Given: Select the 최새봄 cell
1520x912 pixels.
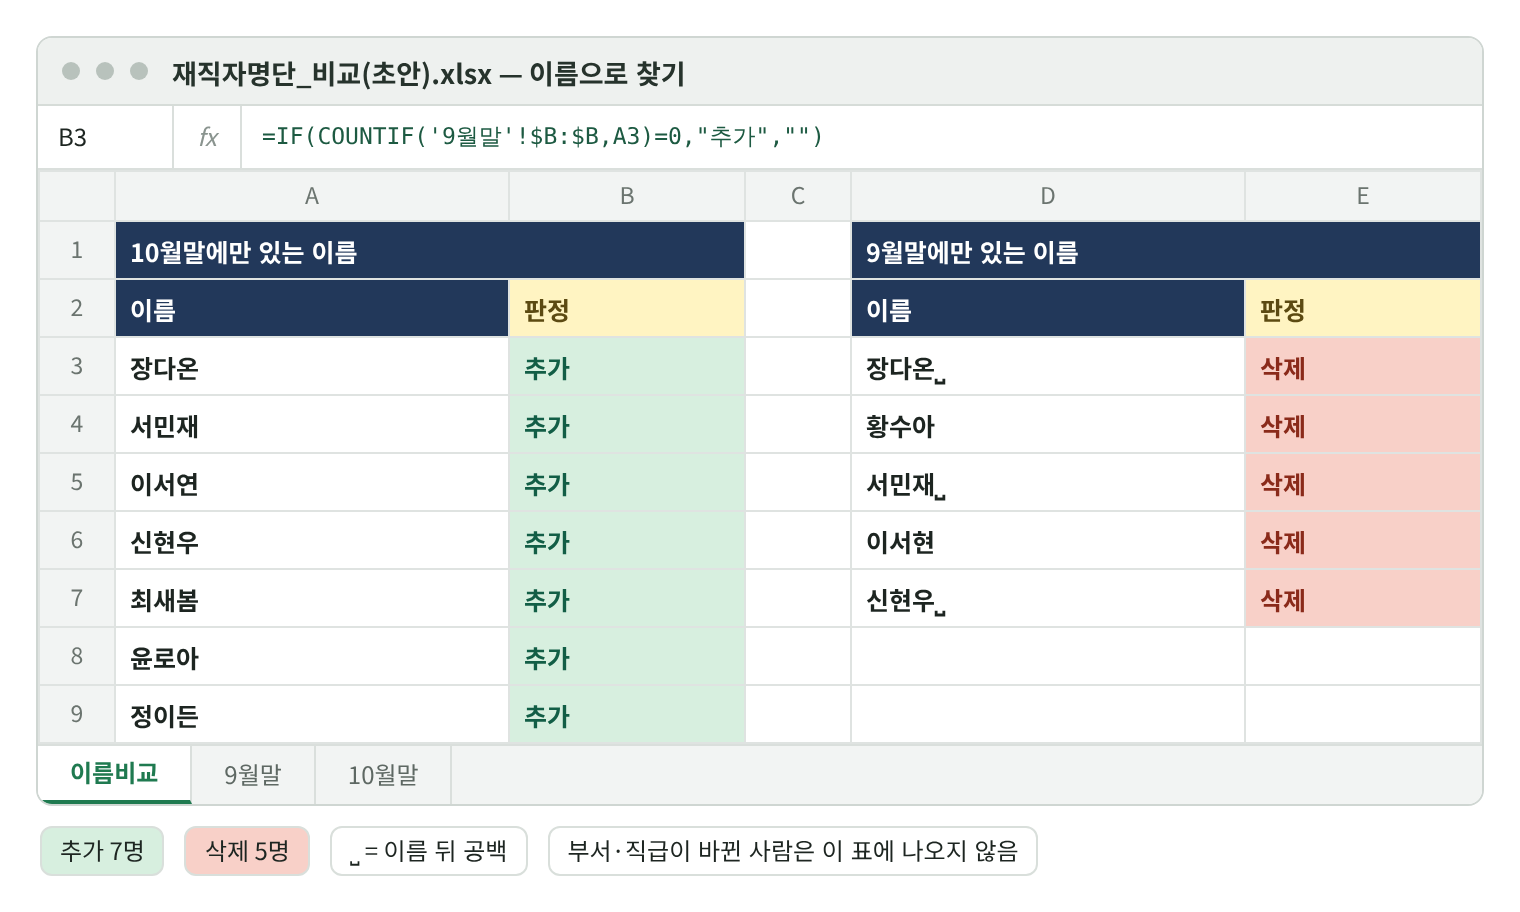Looking at the screenshot, I should (312, 598).
